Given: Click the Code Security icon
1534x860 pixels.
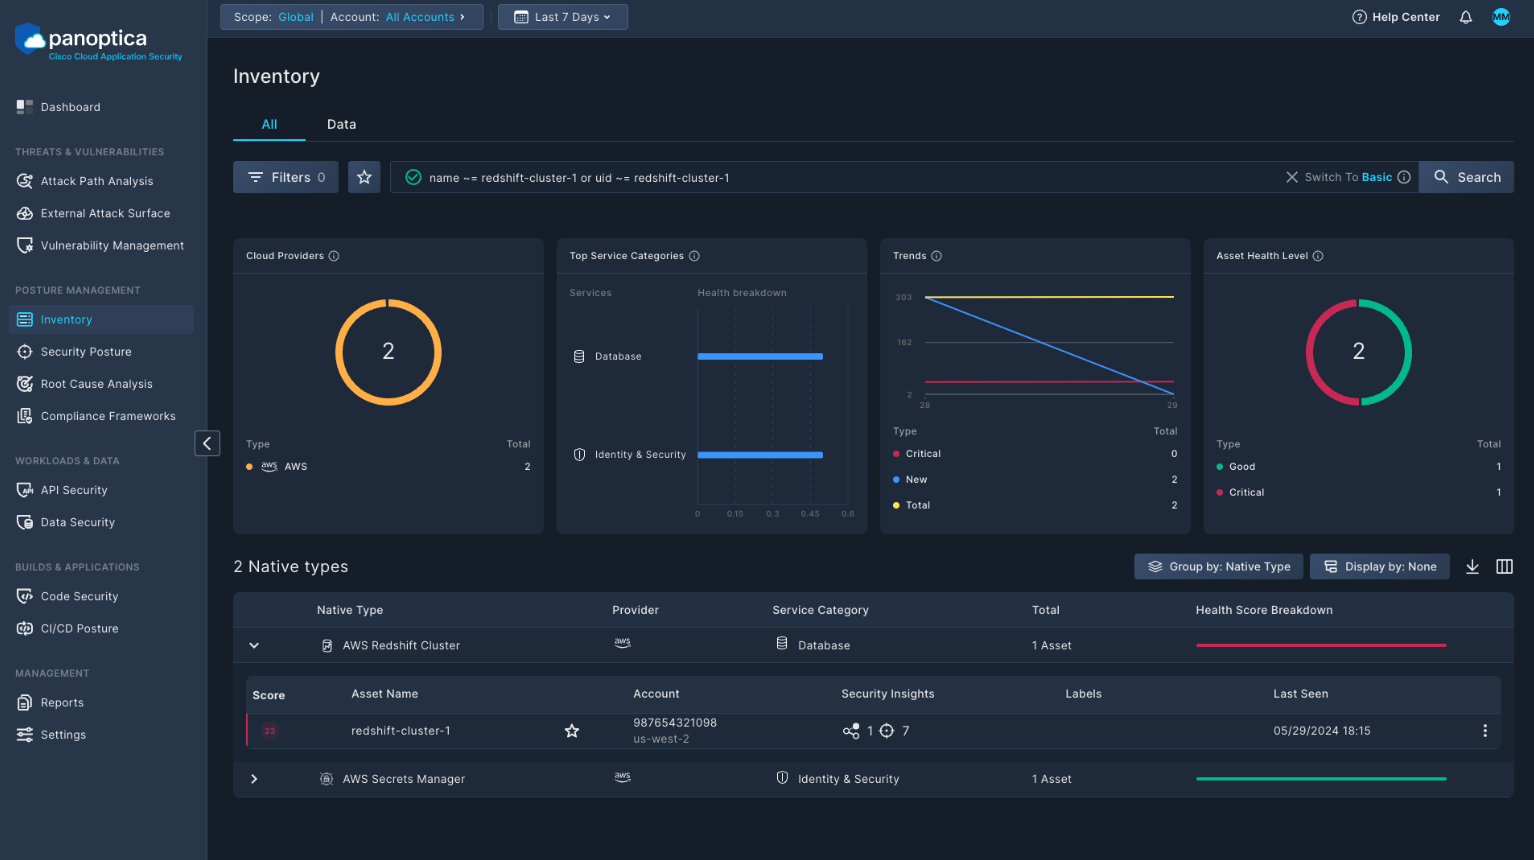Looking at the screenshot, I should tap(25, 596).
